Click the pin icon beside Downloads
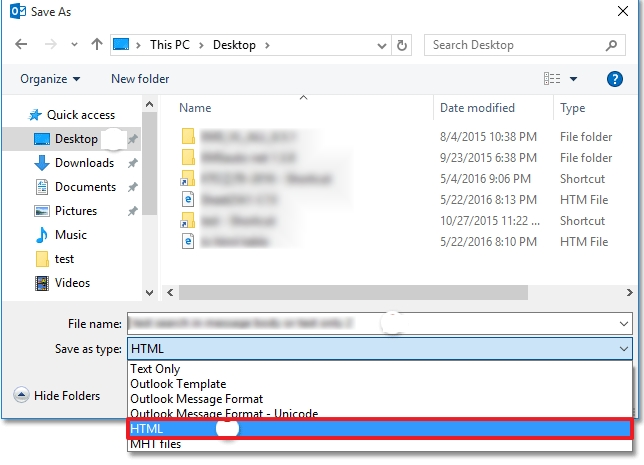Image resolution: width=644 pixels, height=465 pixels. 132,163
